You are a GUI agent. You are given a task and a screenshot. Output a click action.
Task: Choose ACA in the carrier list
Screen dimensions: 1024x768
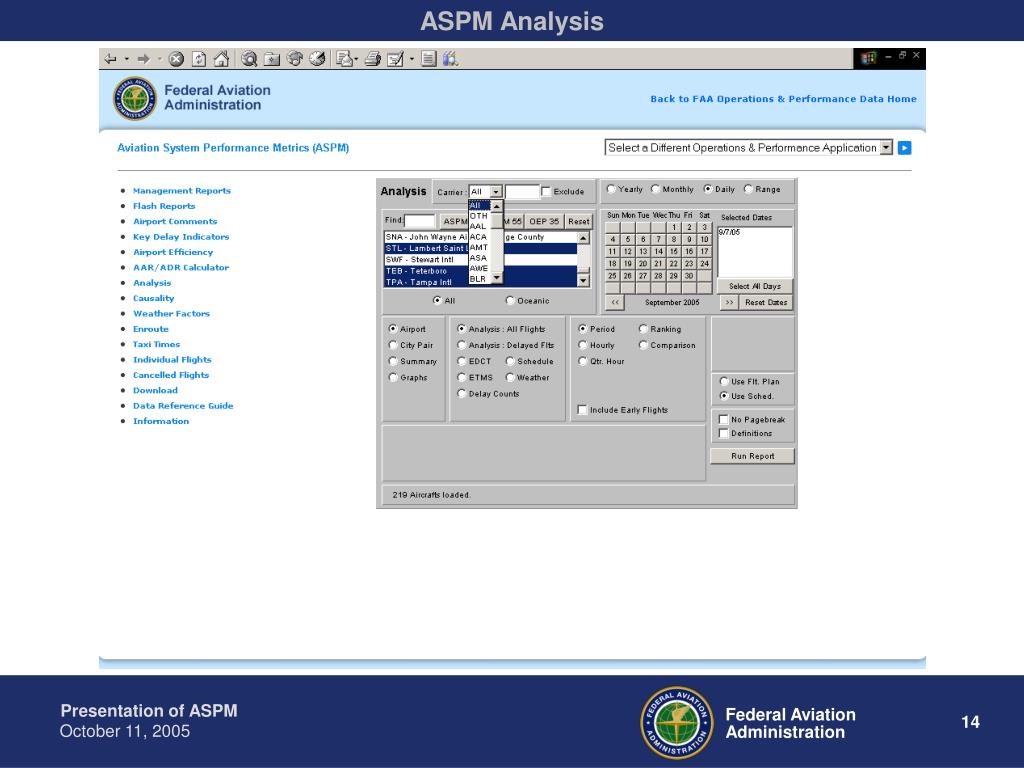(x=479, y=237)
